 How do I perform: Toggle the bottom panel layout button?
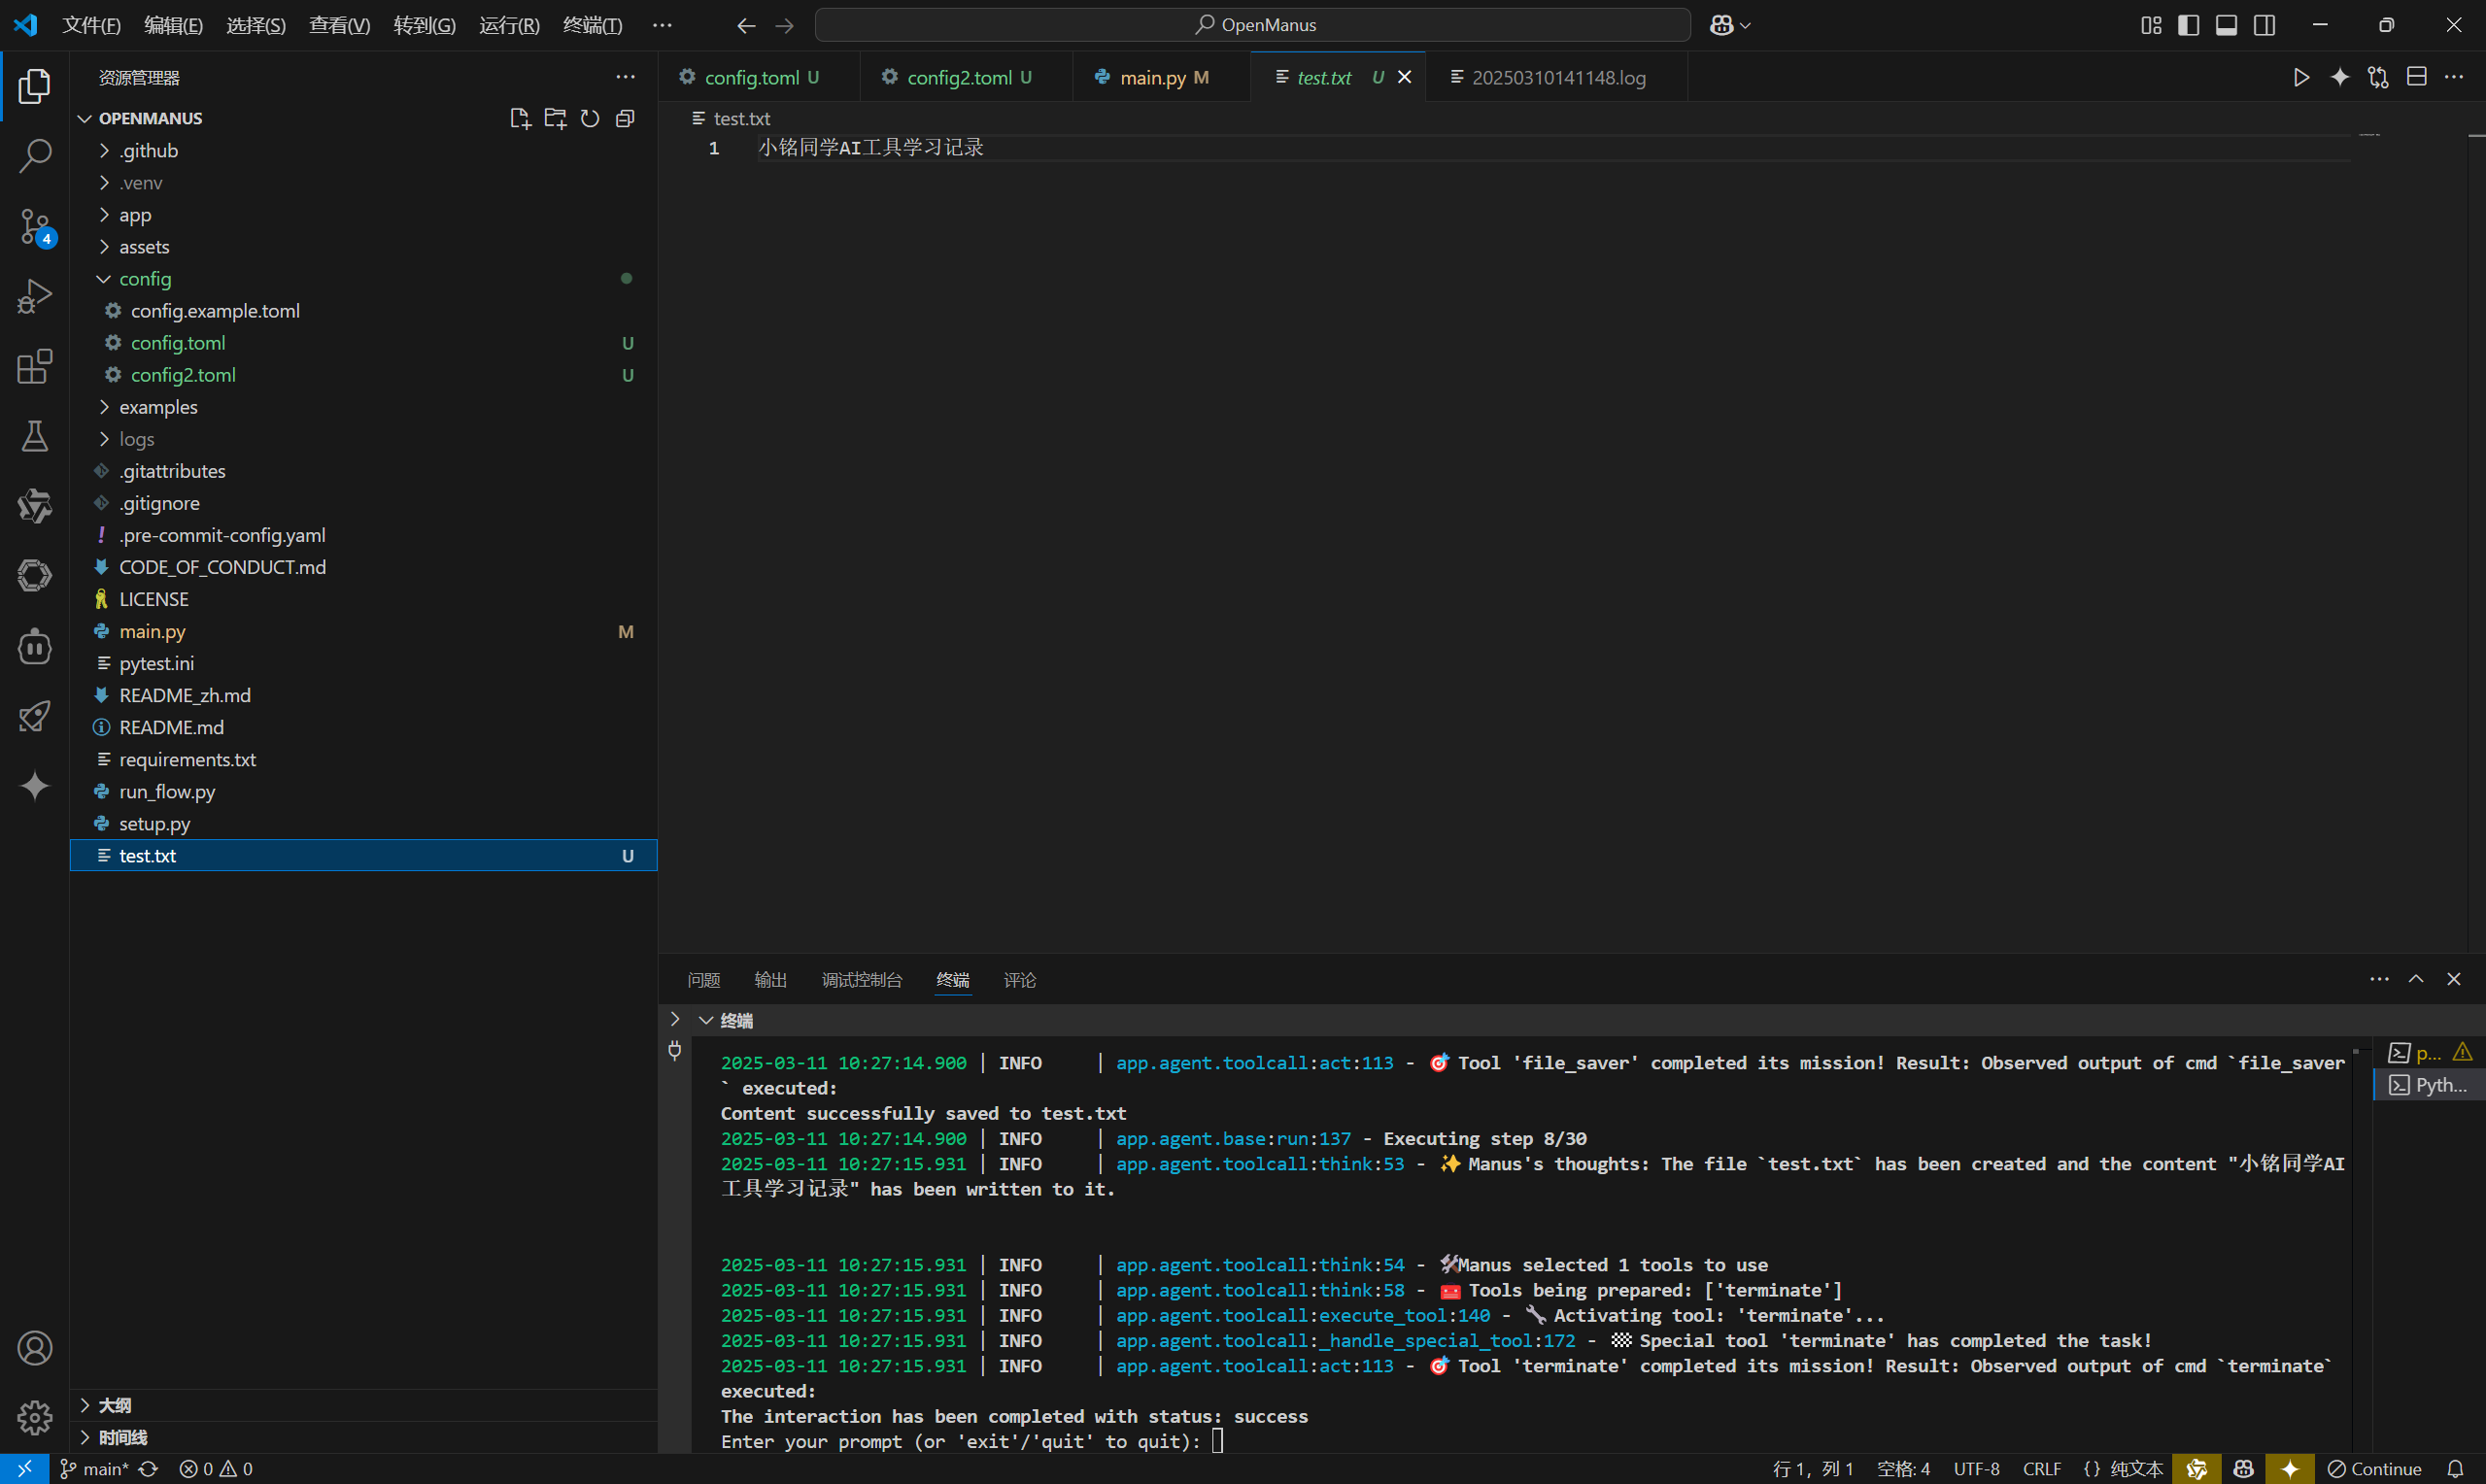tap(2226, 26)
